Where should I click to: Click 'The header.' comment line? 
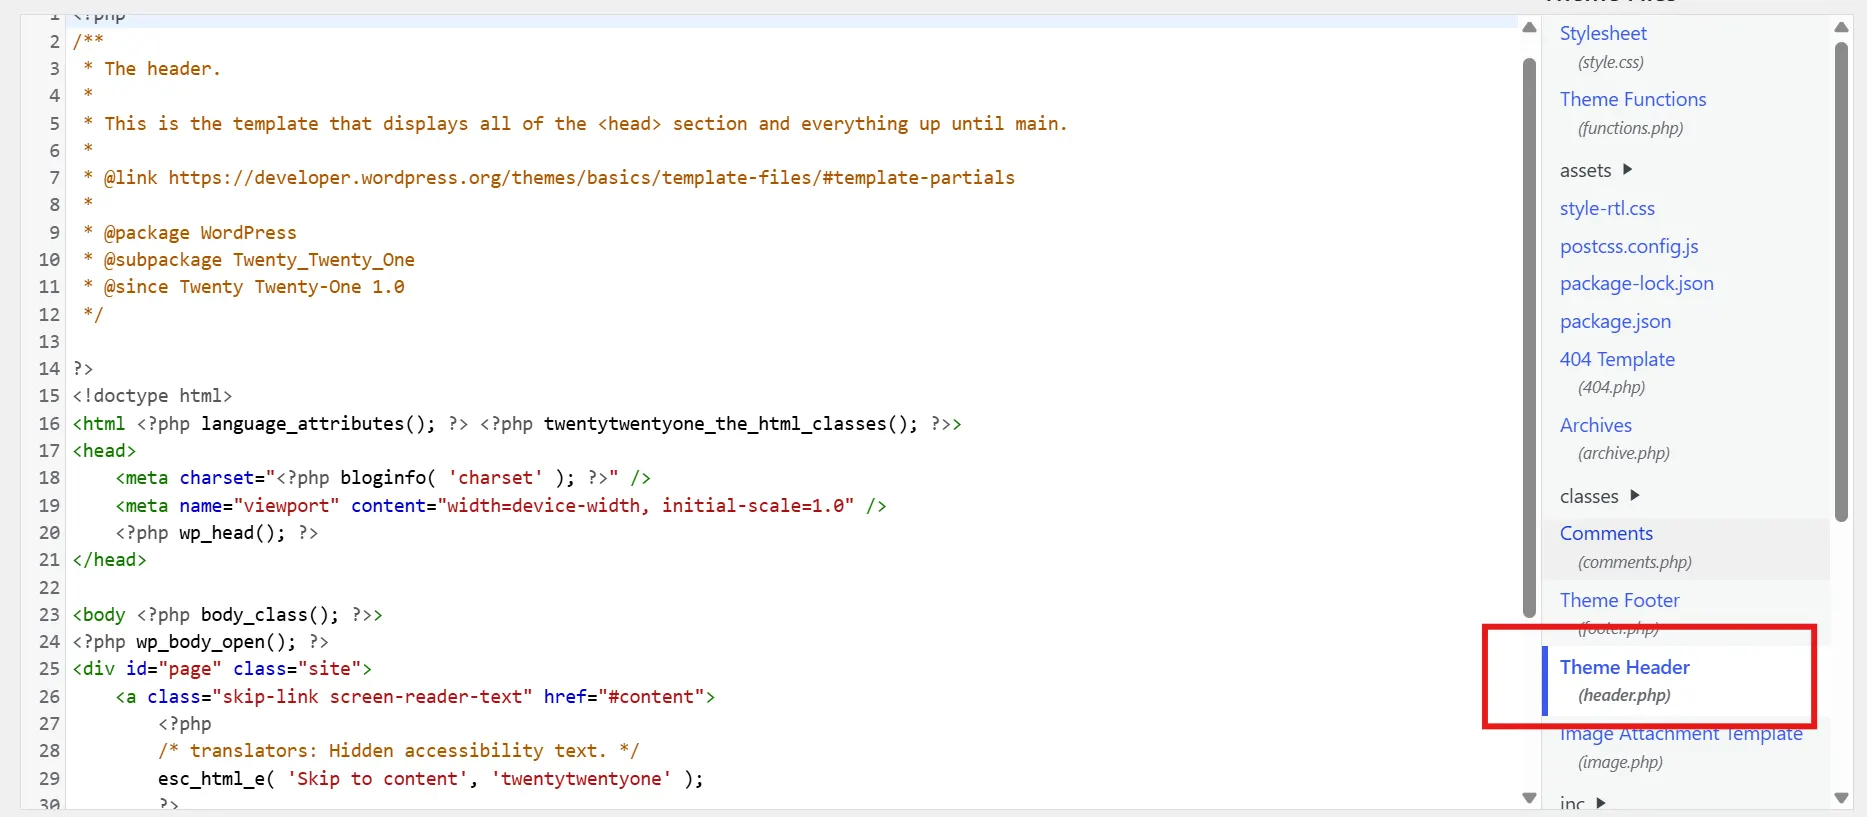152,69
